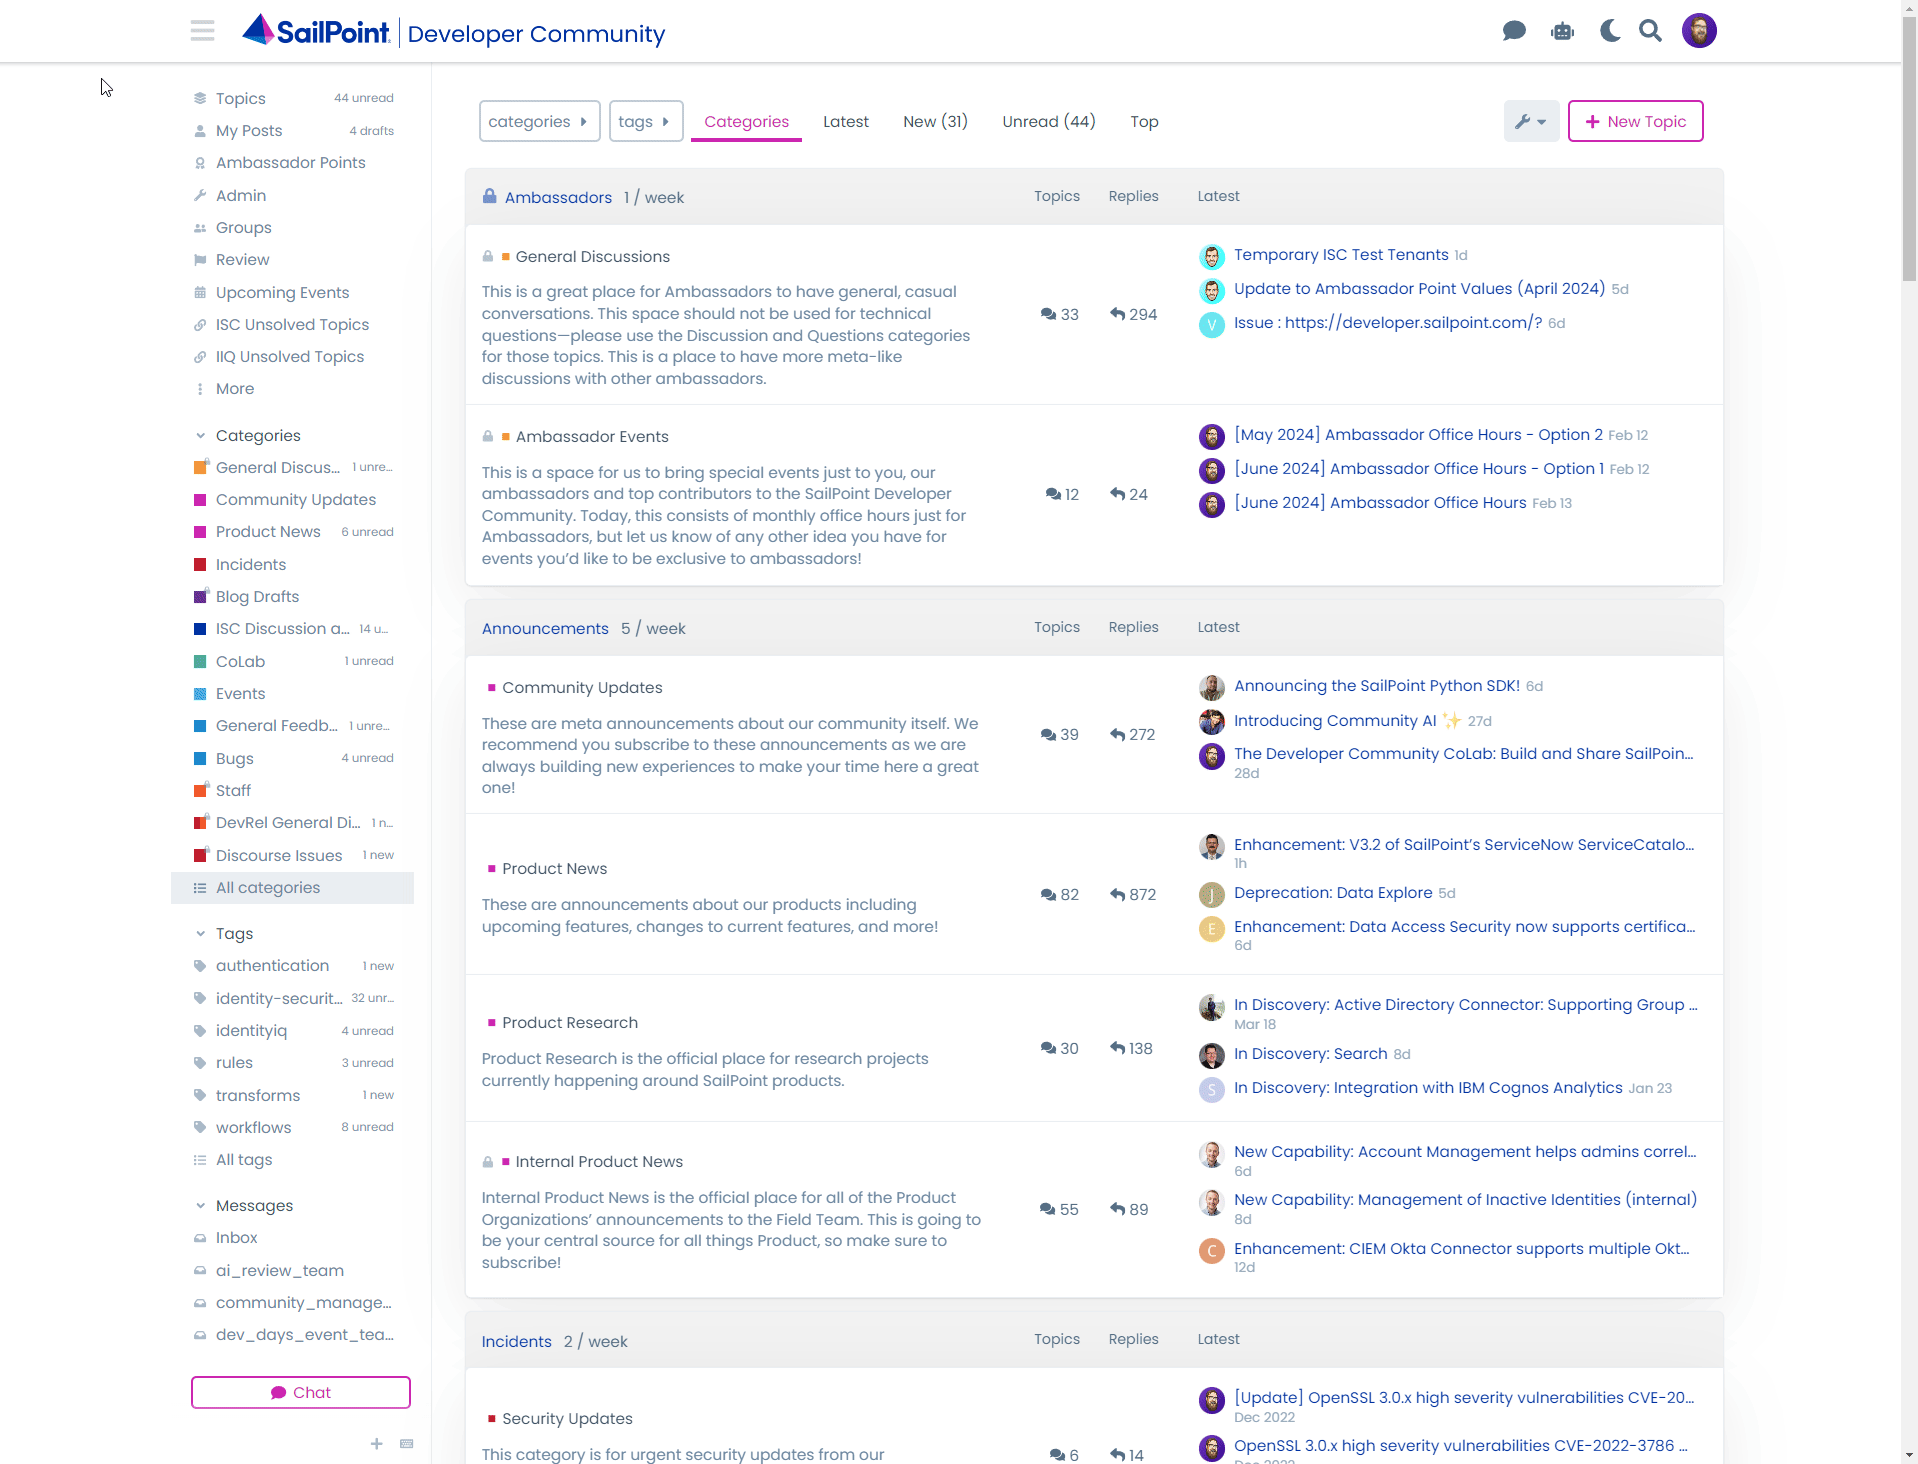The width and height of the screenshot is (1918, 1464).
Task: Open General Discussions subcategory
Action: 592,256
